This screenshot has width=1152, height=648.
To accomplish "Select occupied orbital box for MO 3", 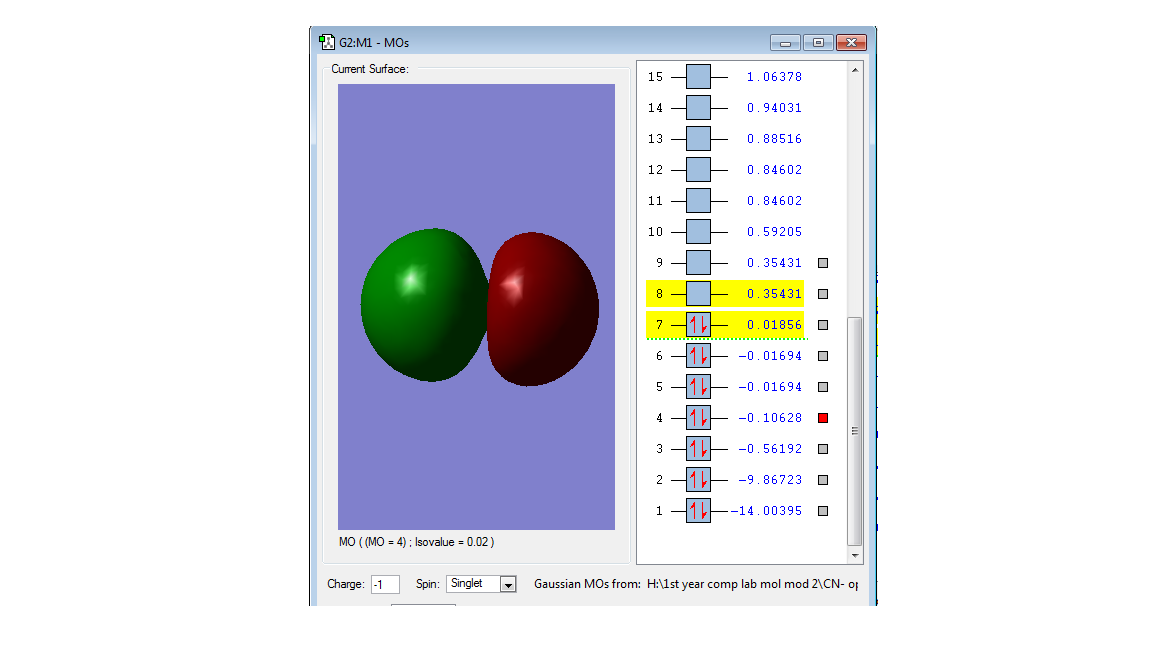I will click(698, 449).
